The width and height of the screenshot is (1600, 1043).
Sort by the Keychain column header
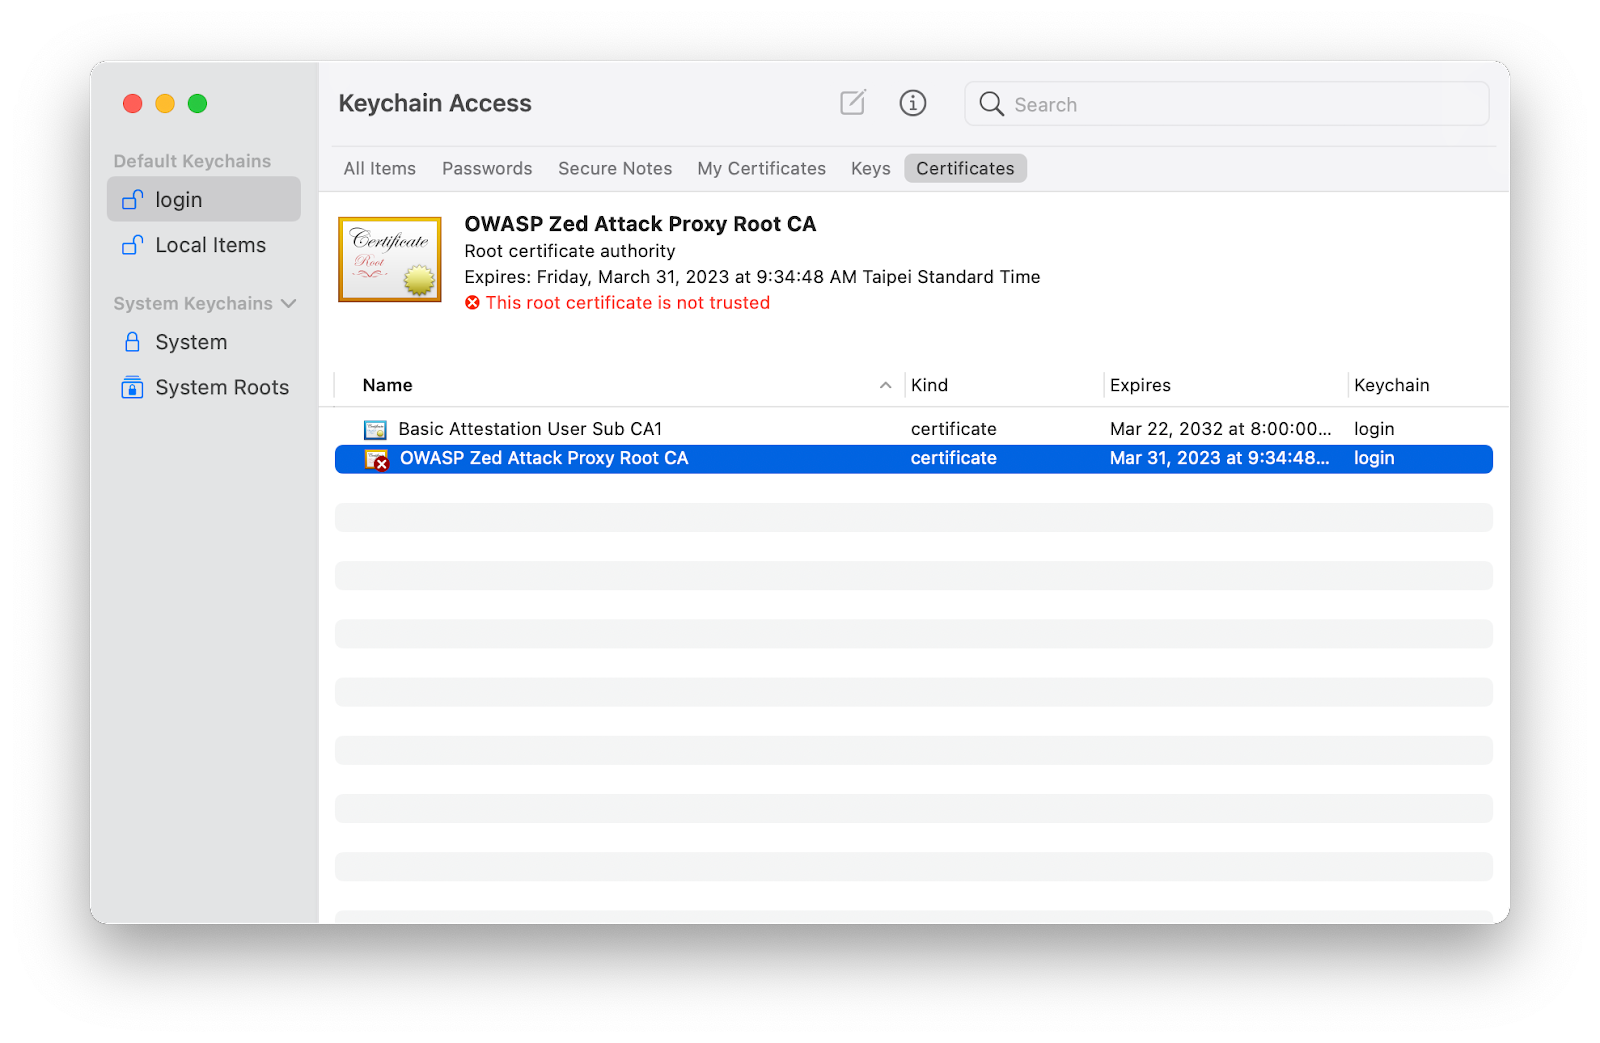pos(1392,385)
